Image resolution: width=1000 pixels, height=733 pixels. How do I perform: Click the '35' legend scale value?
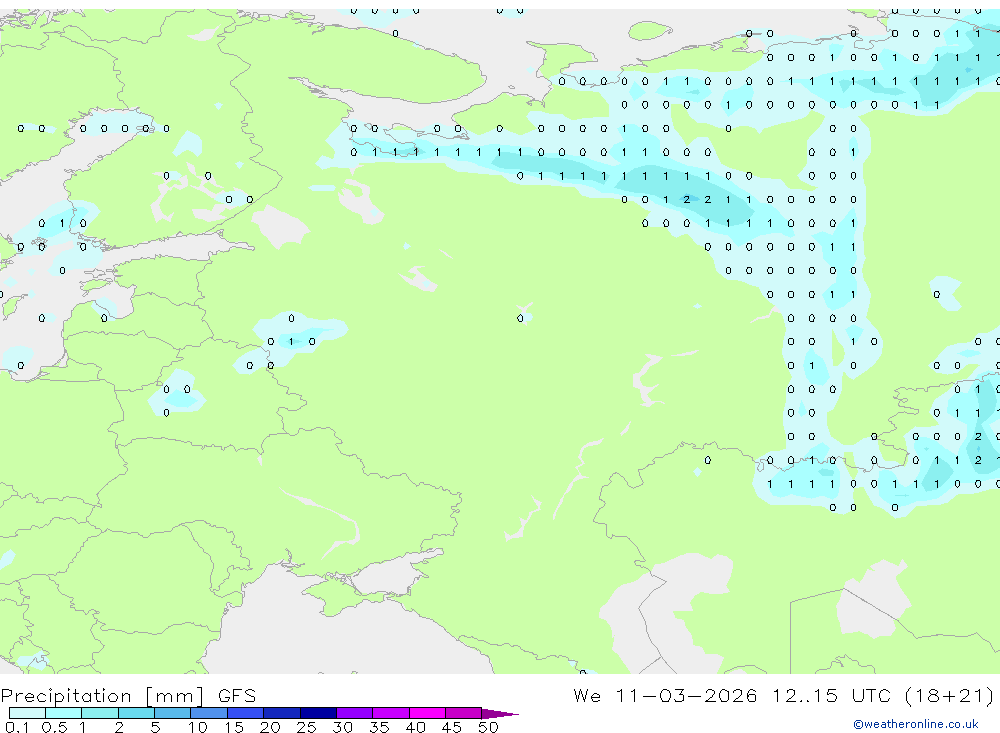tap(379, 727)
